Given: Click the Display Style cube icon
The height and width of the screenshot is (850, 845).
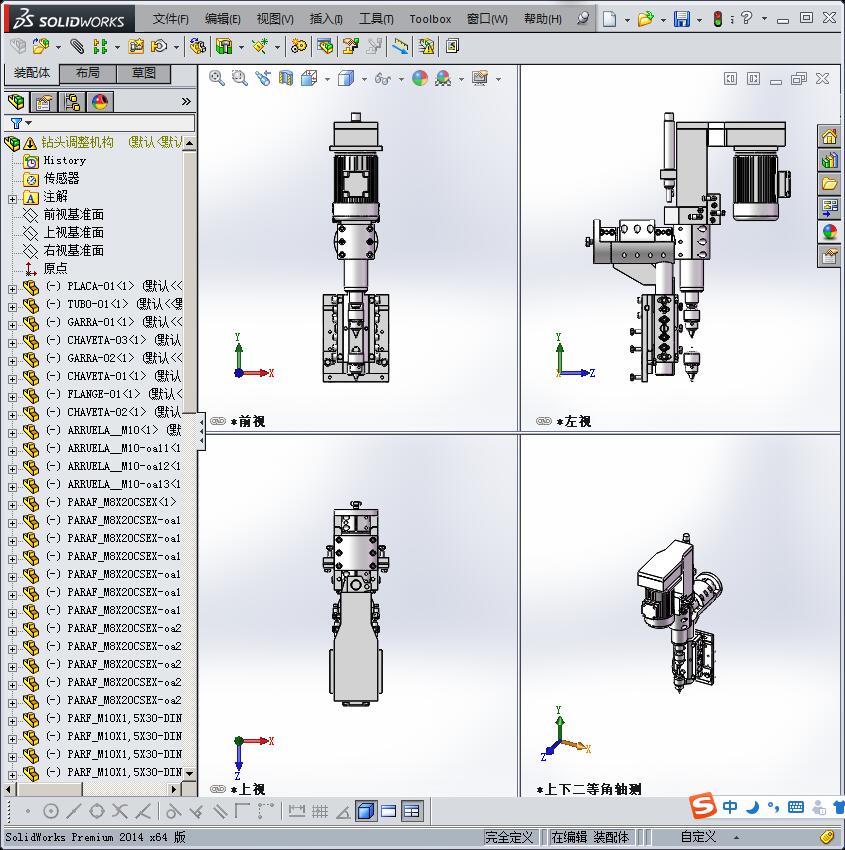Looking at the screenshot, I should (x=346, y=79).
